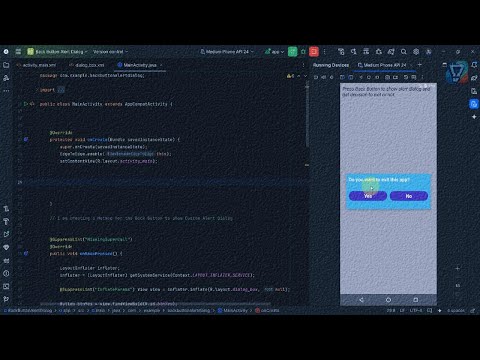
Task: Click the editor horizontal scrollbar
Action: pos(155,304)
